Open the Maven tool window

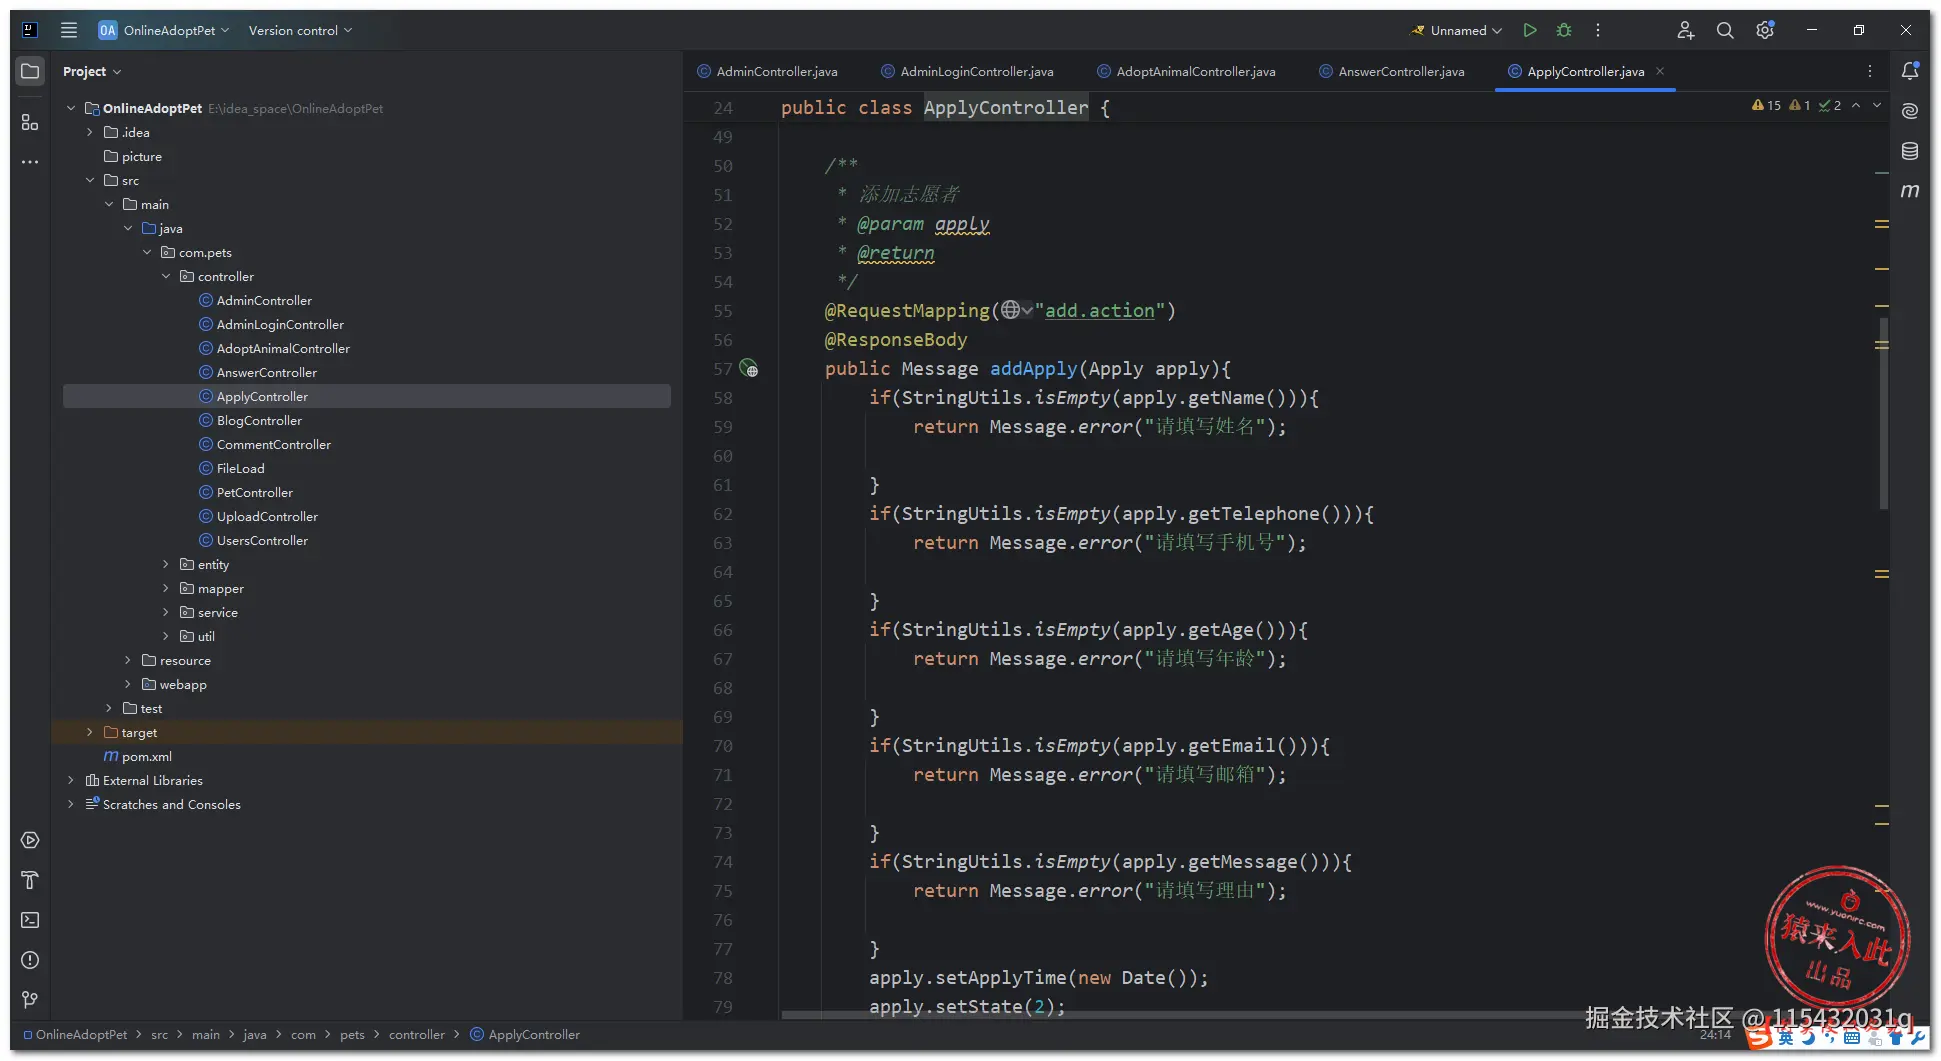coord(1910,190)
